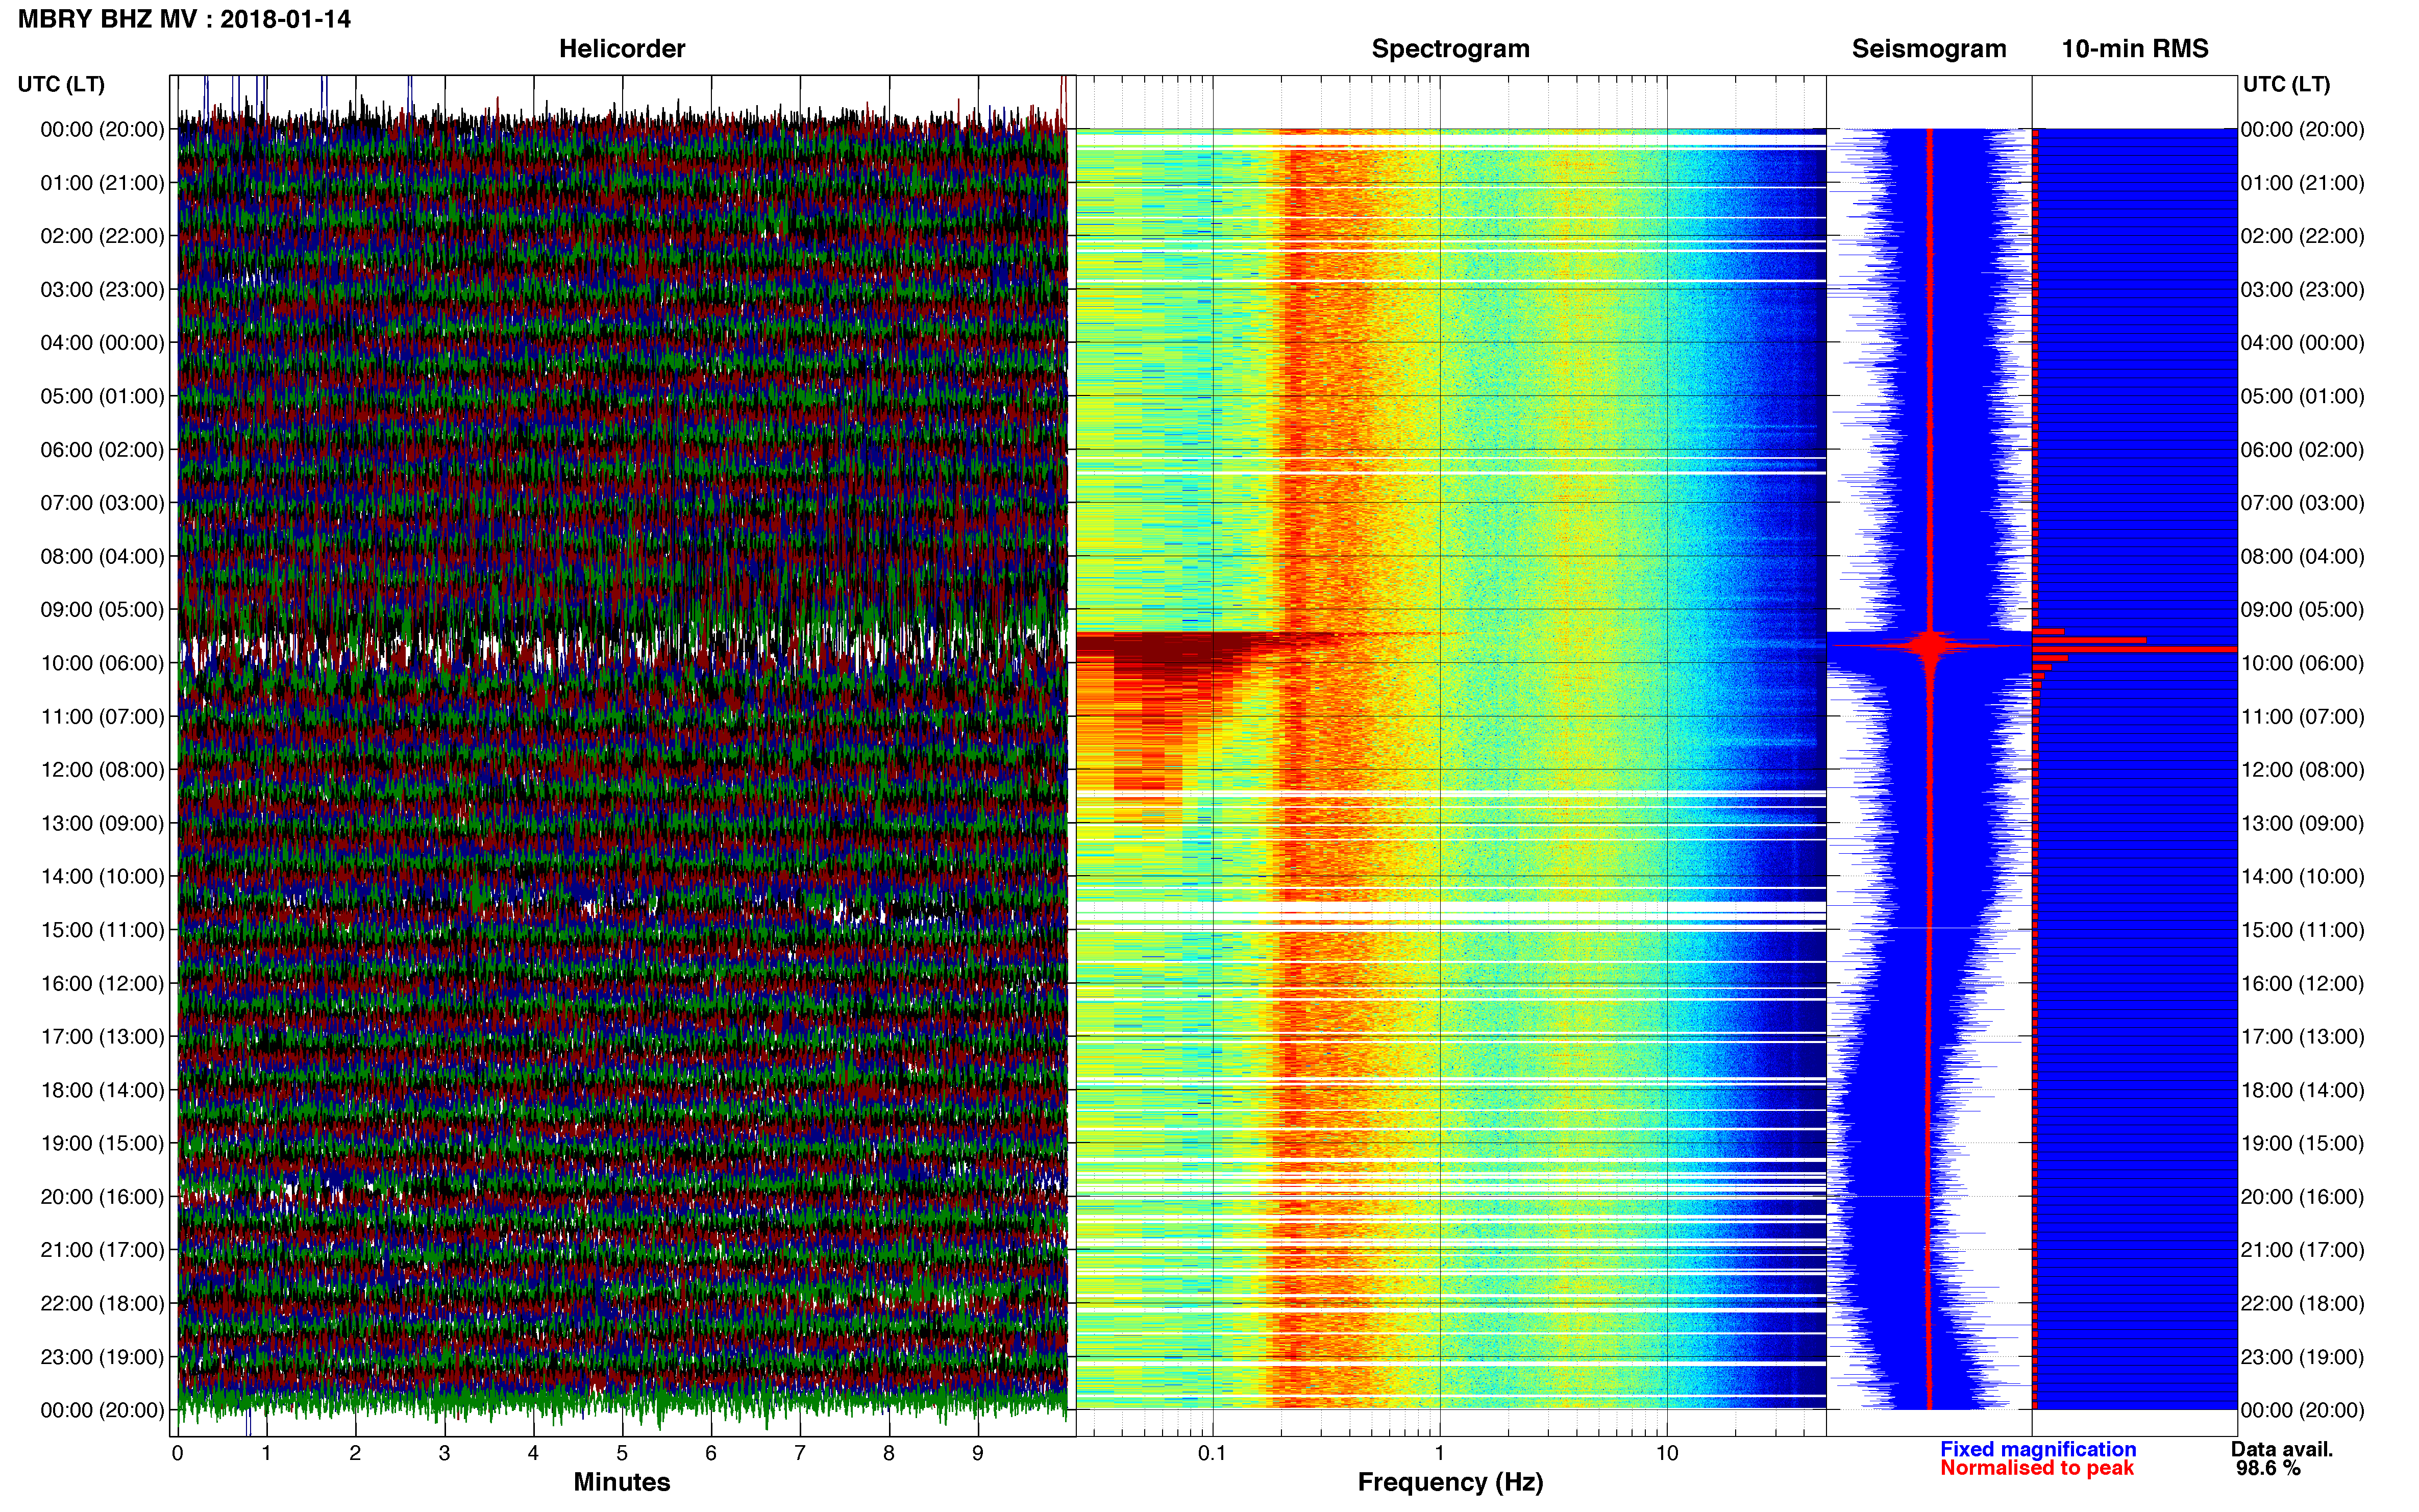Click the right 'UTC (LT)' axis header
The height and width of the screenshot is (1512, 2419).
point(2286,84)
